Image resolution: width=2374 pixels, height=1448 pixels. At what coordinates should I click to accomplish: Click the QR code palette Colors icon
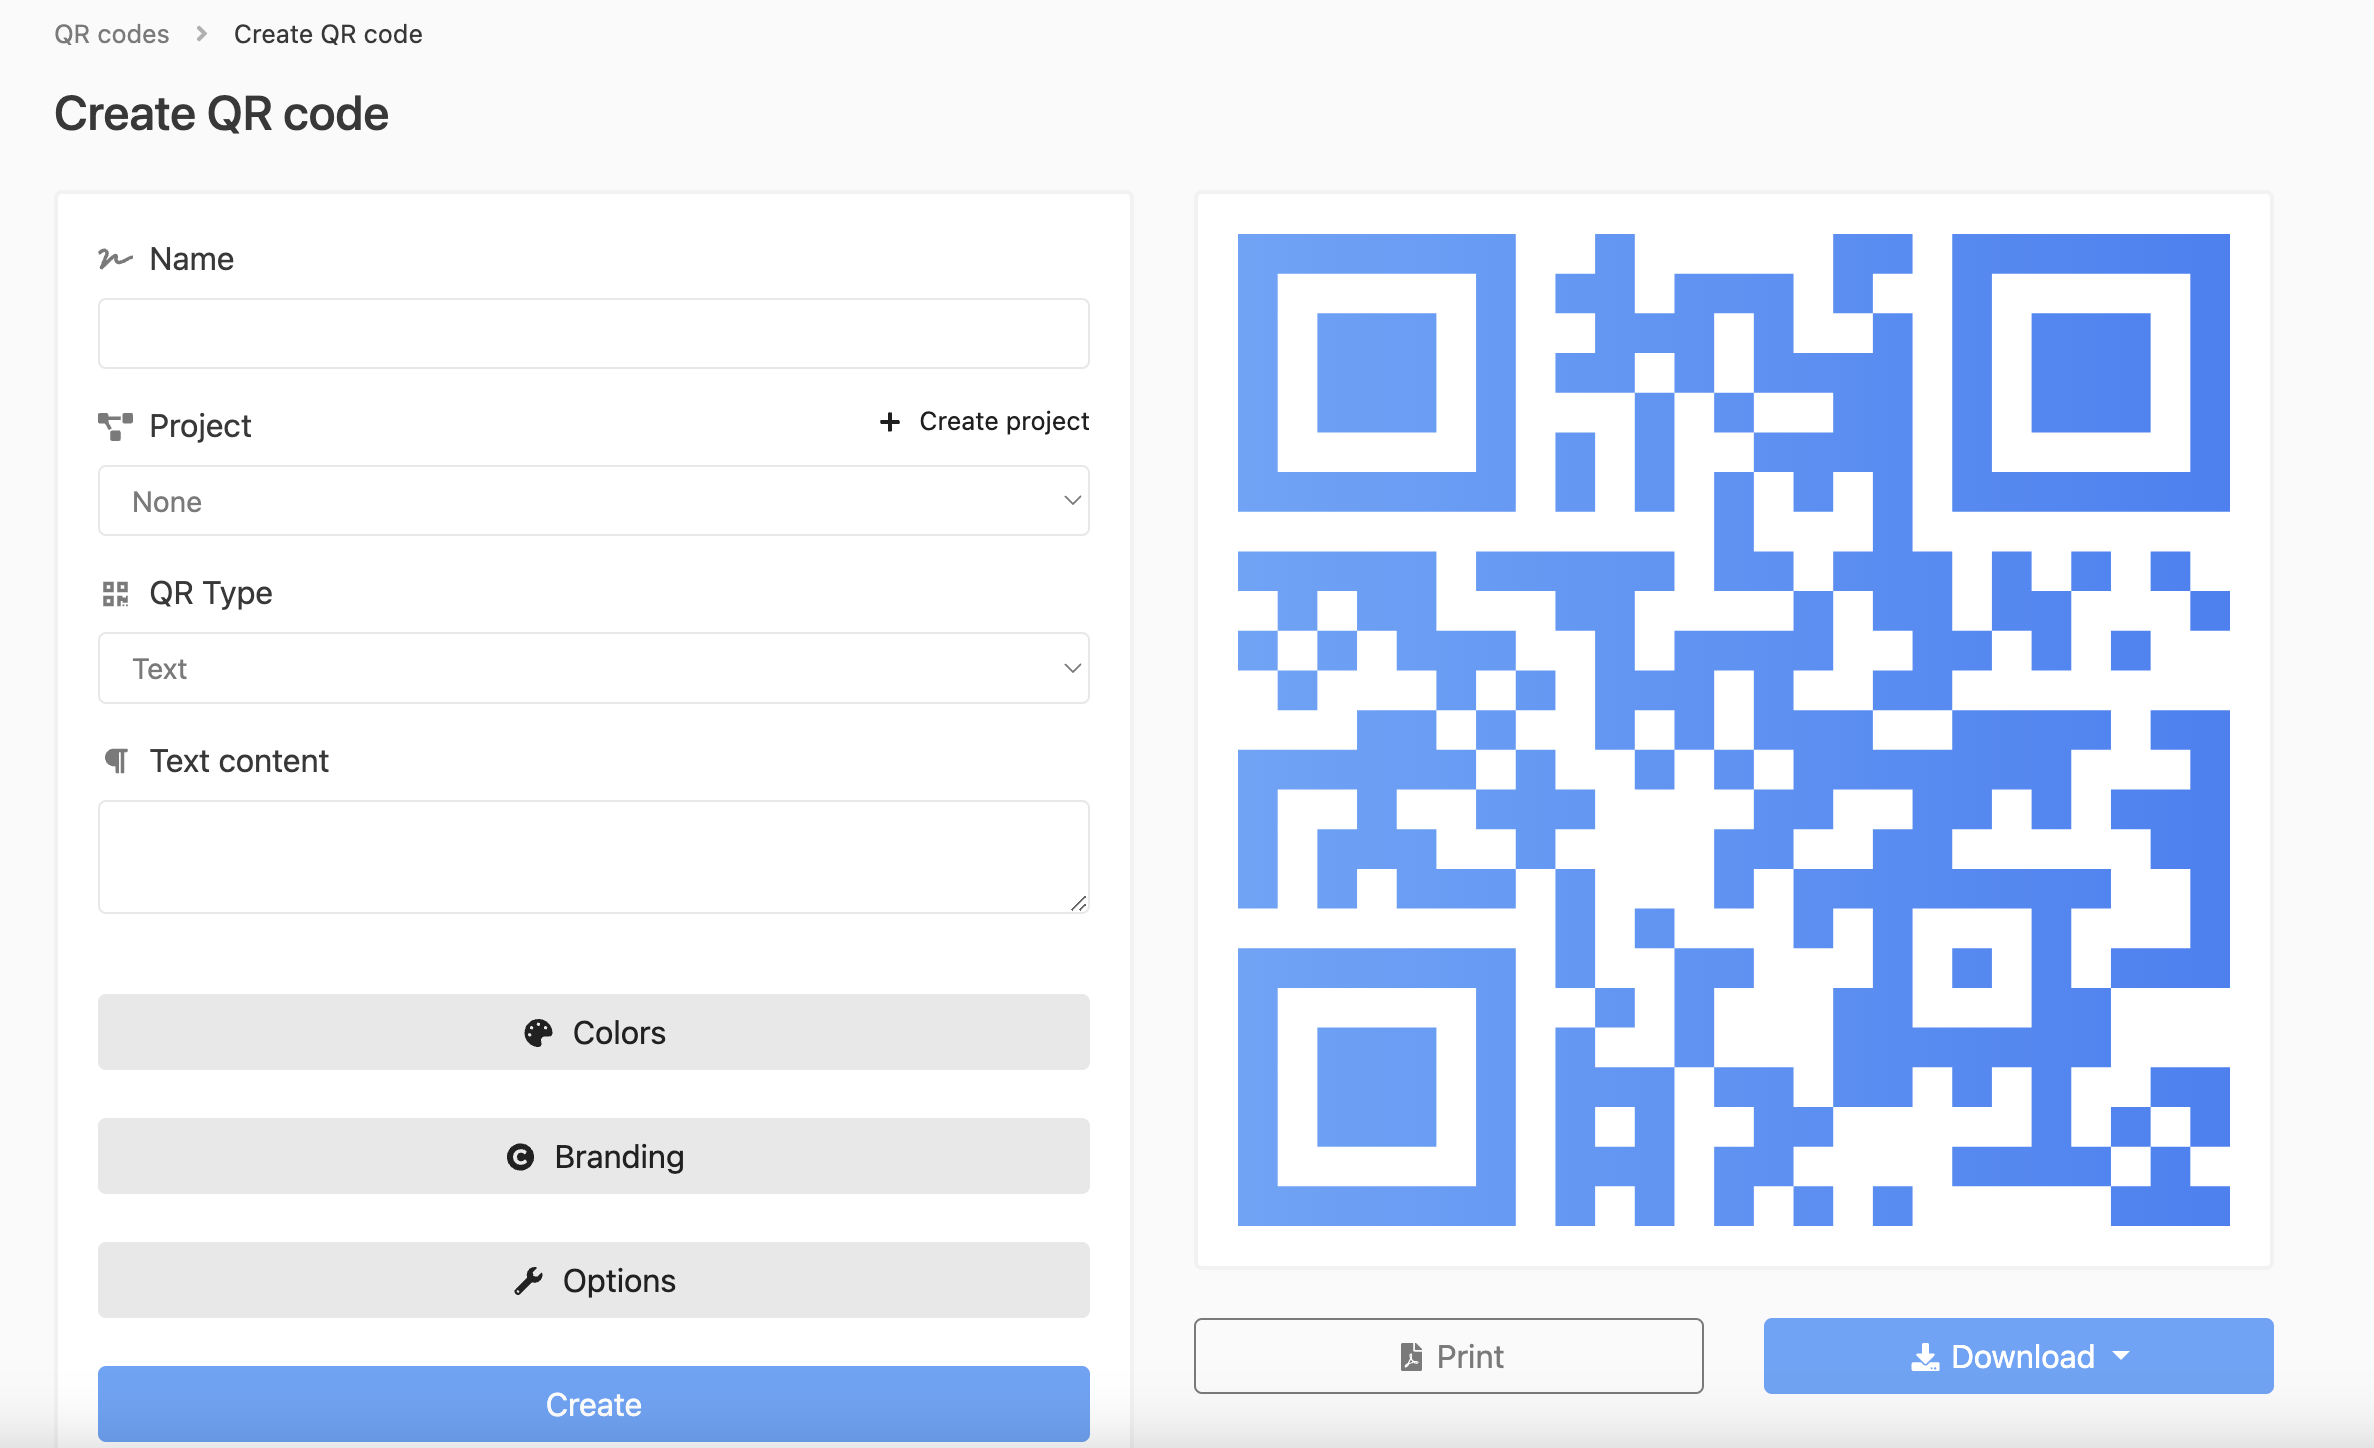click(x=538, y=1031)
